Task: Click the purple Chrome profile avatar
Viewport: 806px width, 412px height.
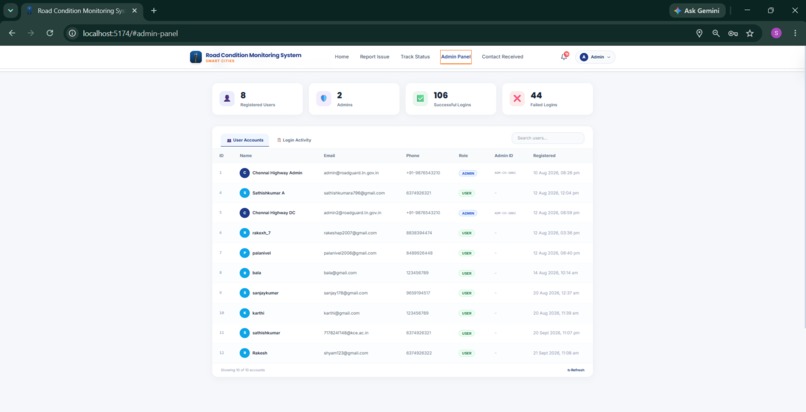Action: pos(776,33)
